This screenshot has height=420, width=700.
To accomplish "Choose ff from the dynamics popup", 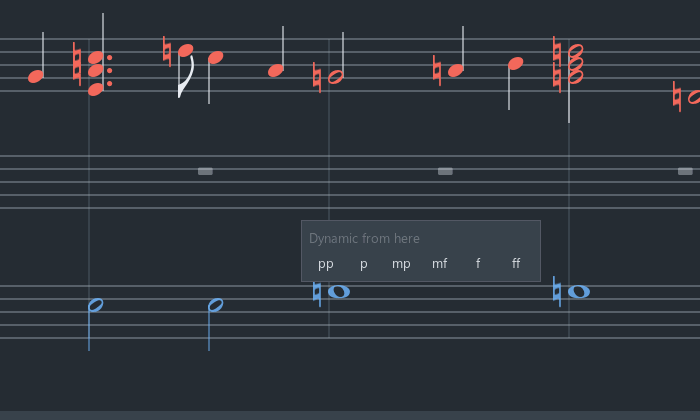I will [516, 264].
